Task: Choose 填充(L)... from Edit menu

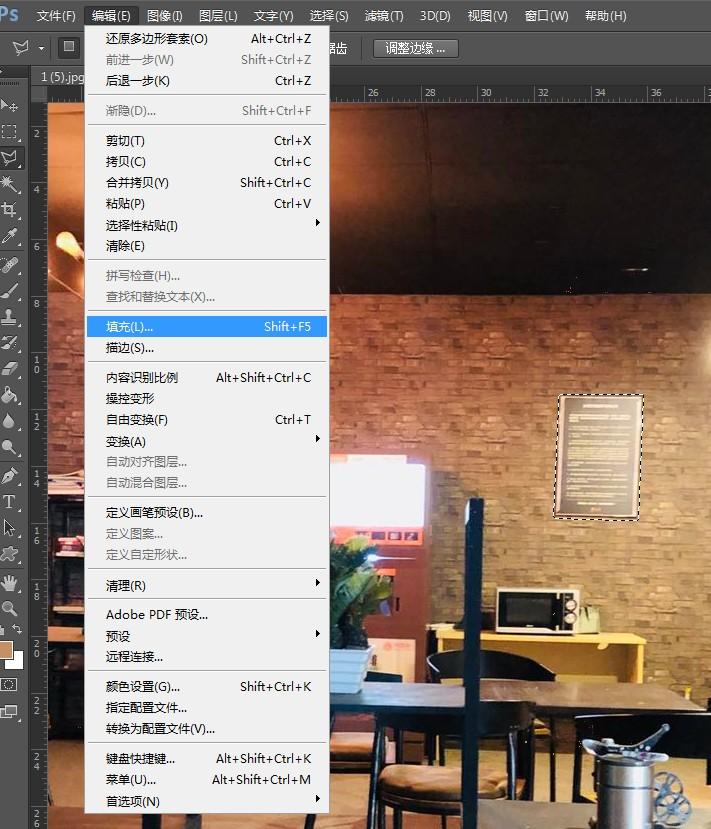Action: (x=207, y=327)
